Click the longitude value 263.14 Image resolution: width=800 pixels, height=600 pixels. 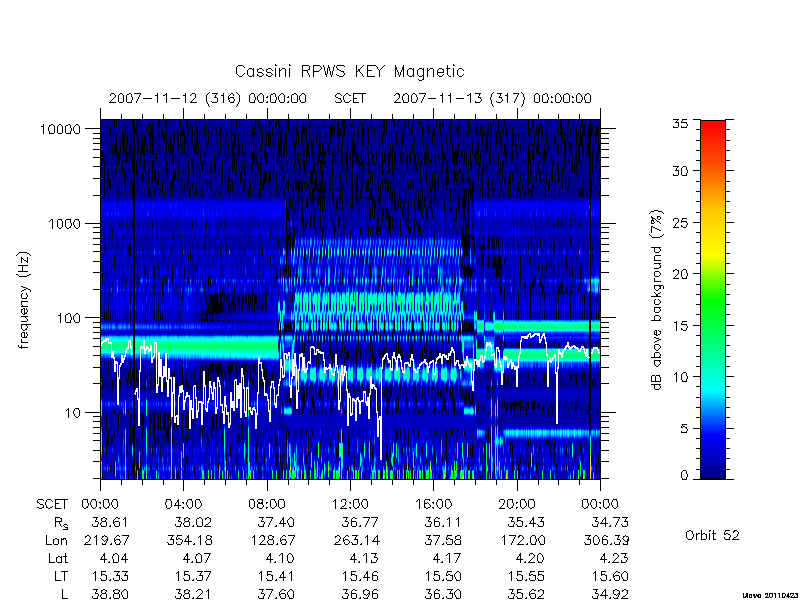coord(356,540)
